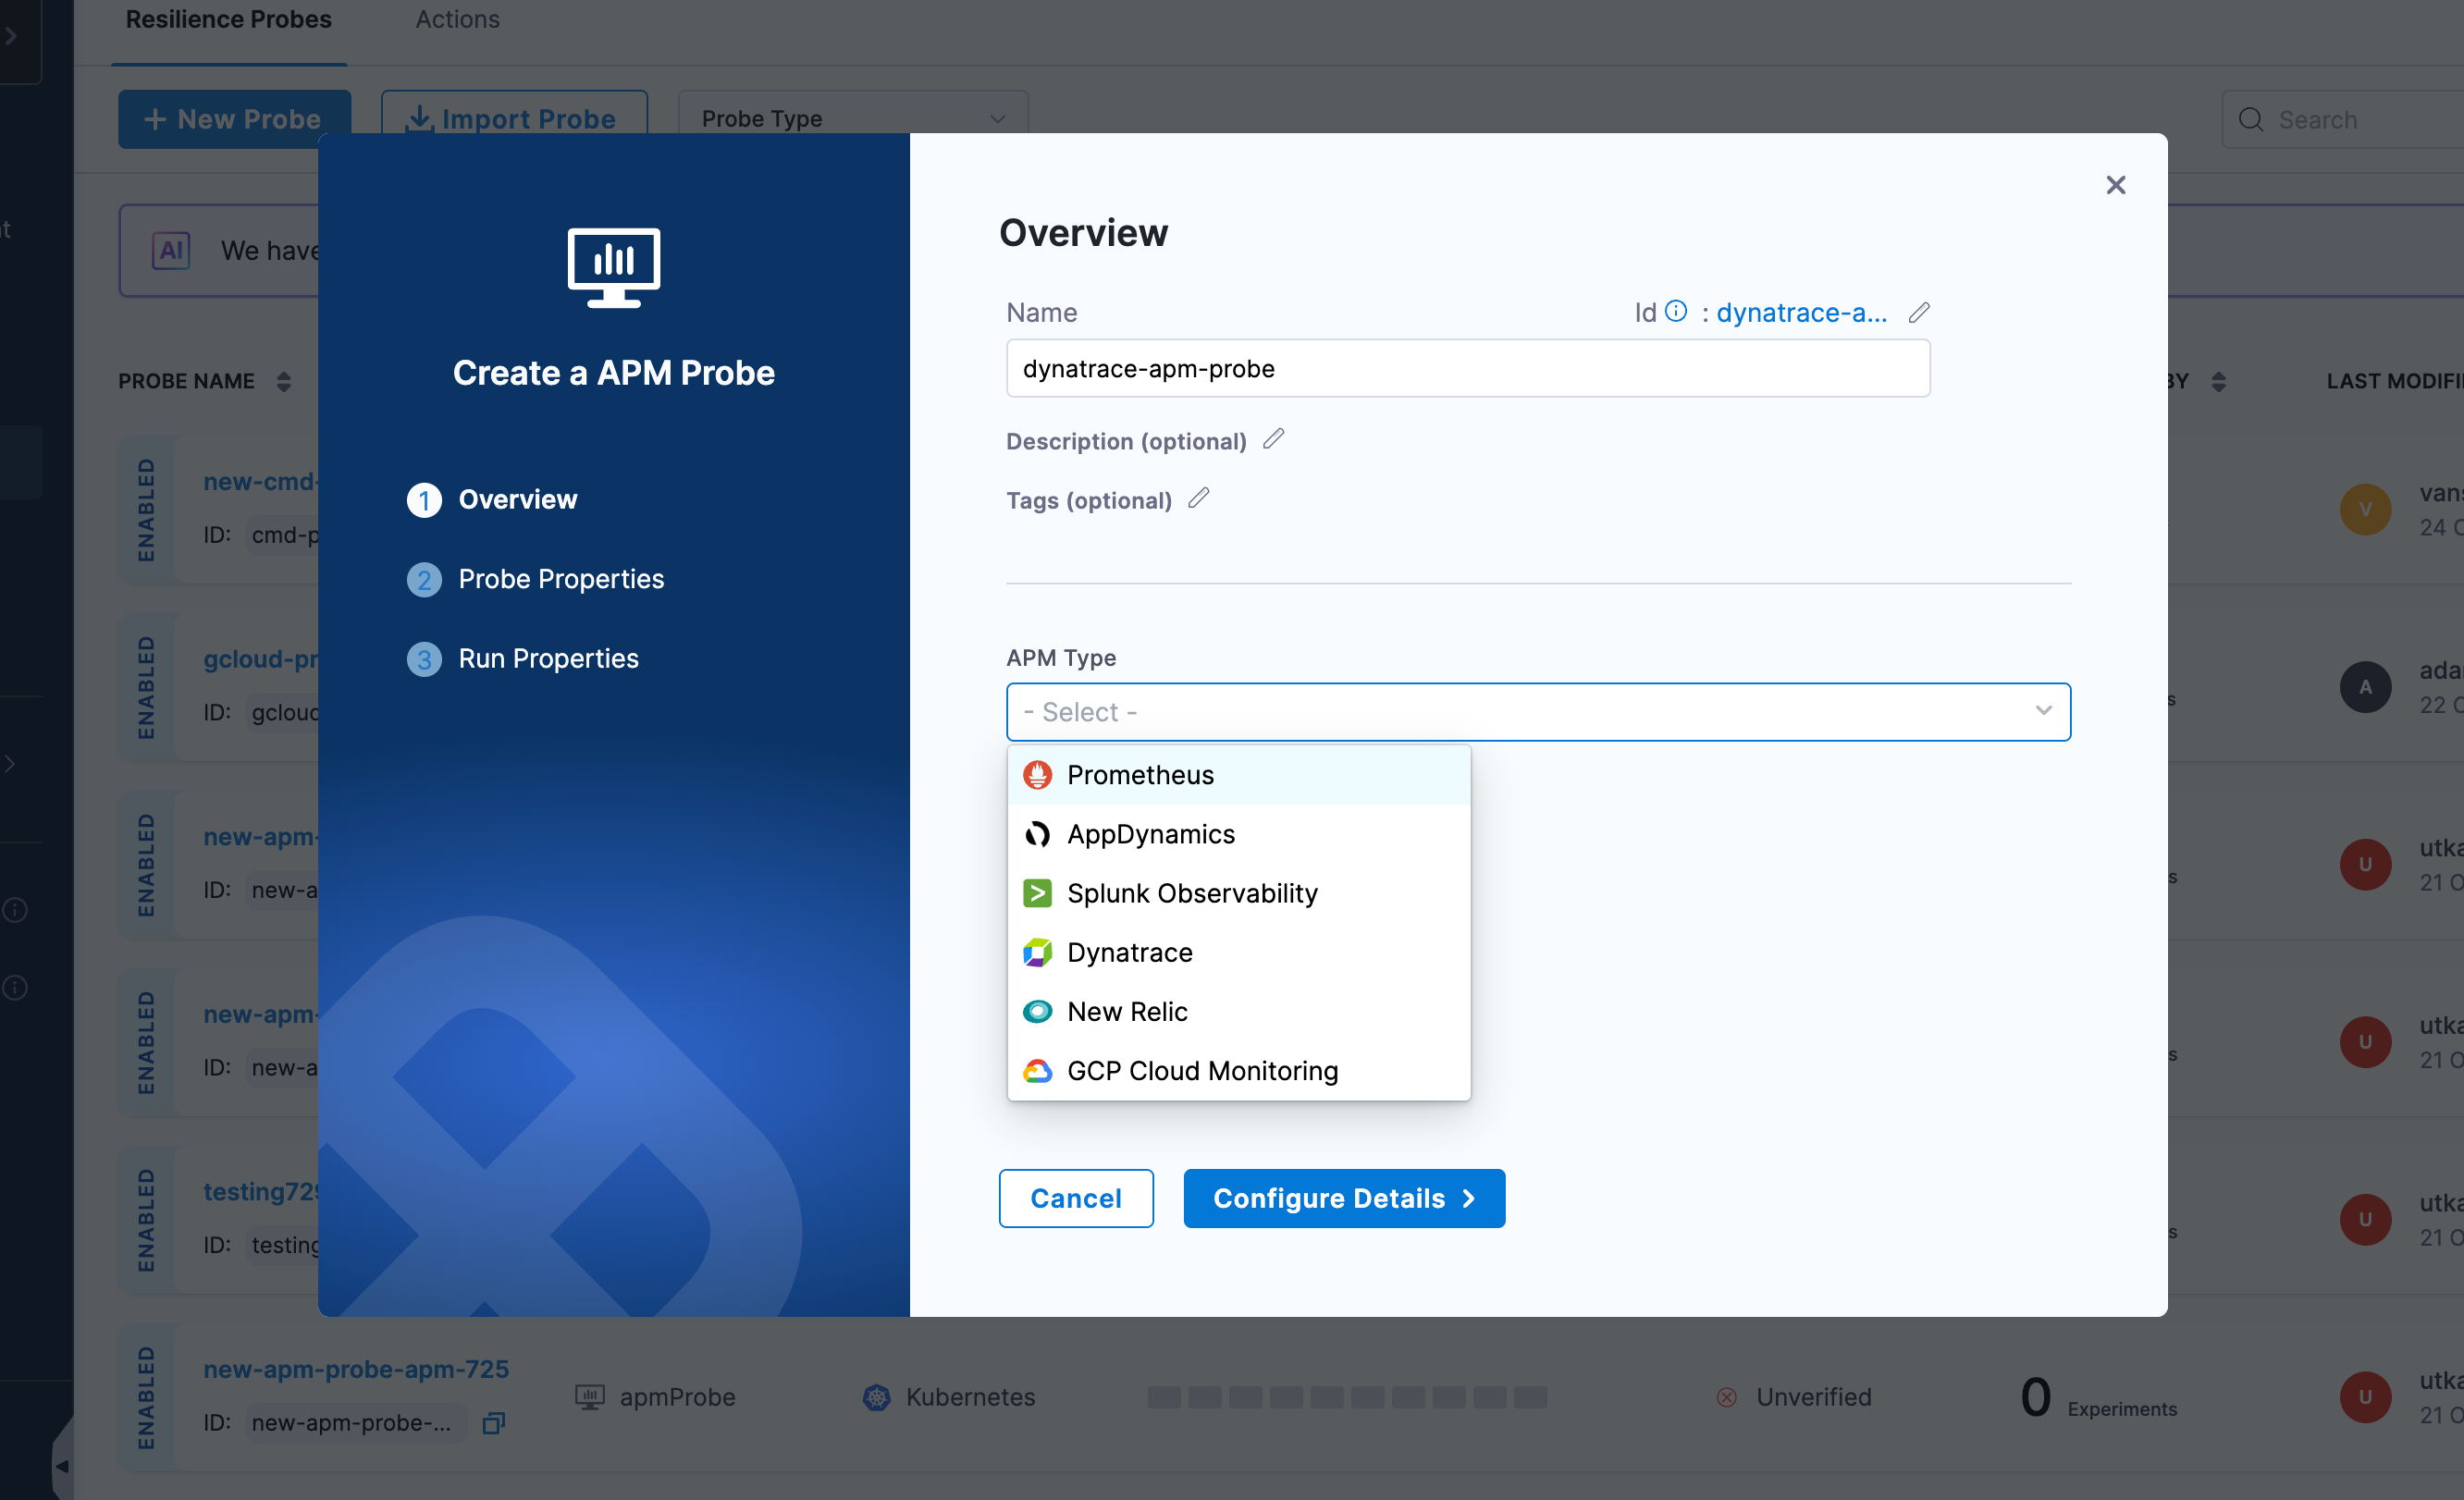Open the new-apm-probe-apm-725 probe link
This screenshot has height=1500, width=2464.
click(x=356, y=1369)
